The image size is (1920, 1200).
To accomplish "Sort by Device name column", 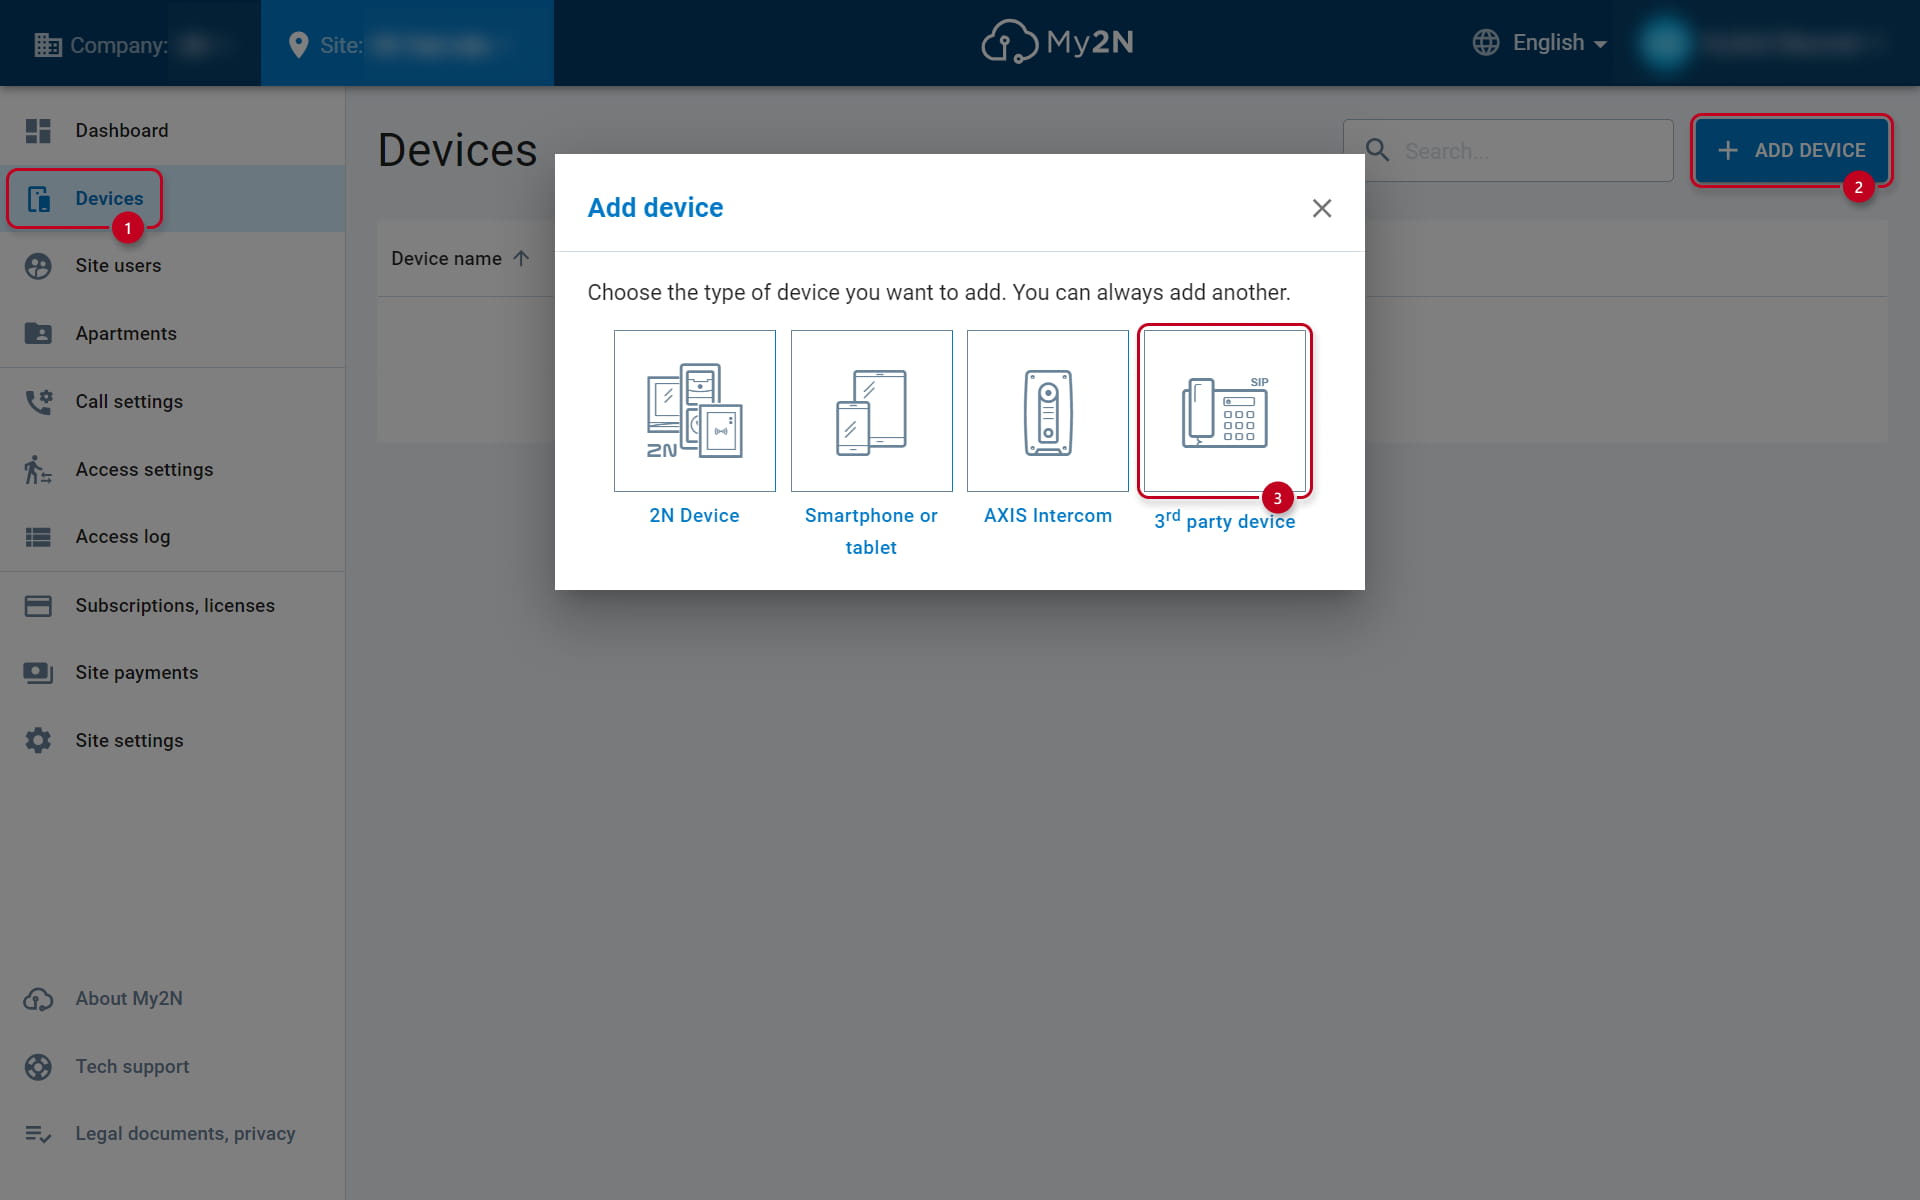I will click(446, 258).
